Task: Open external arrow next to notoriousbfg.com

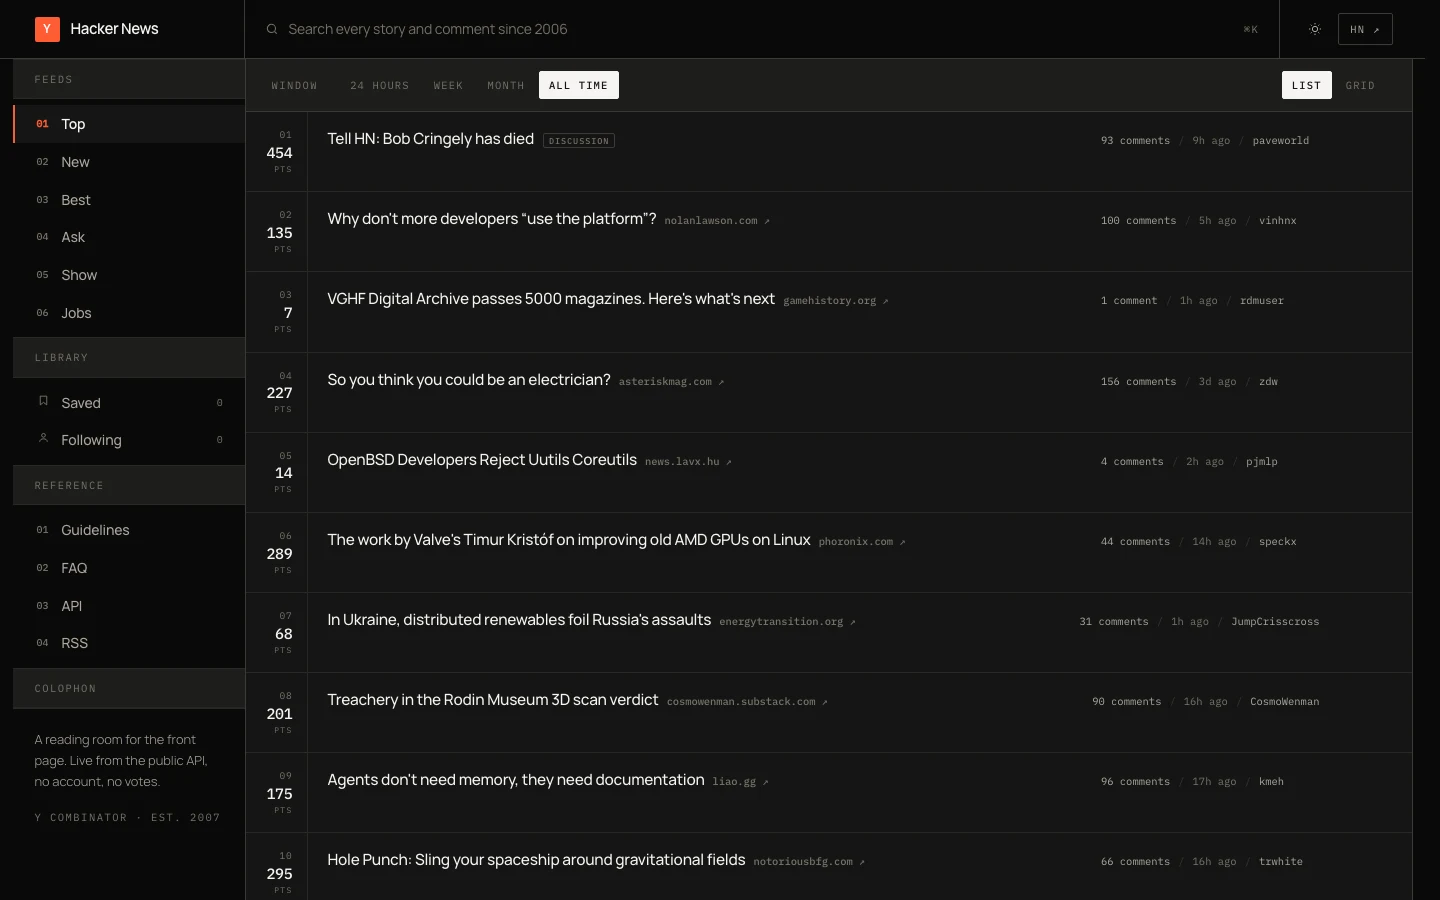Action: [x=862, y=862]
